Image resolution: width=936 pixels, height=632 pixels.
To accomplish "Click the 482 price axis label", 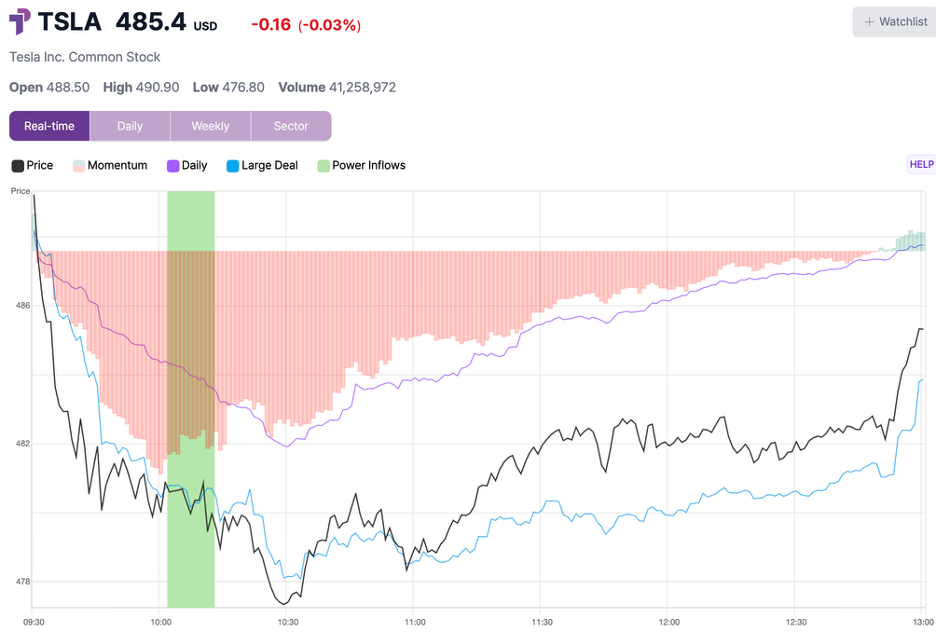I will (x=23, y=443).
